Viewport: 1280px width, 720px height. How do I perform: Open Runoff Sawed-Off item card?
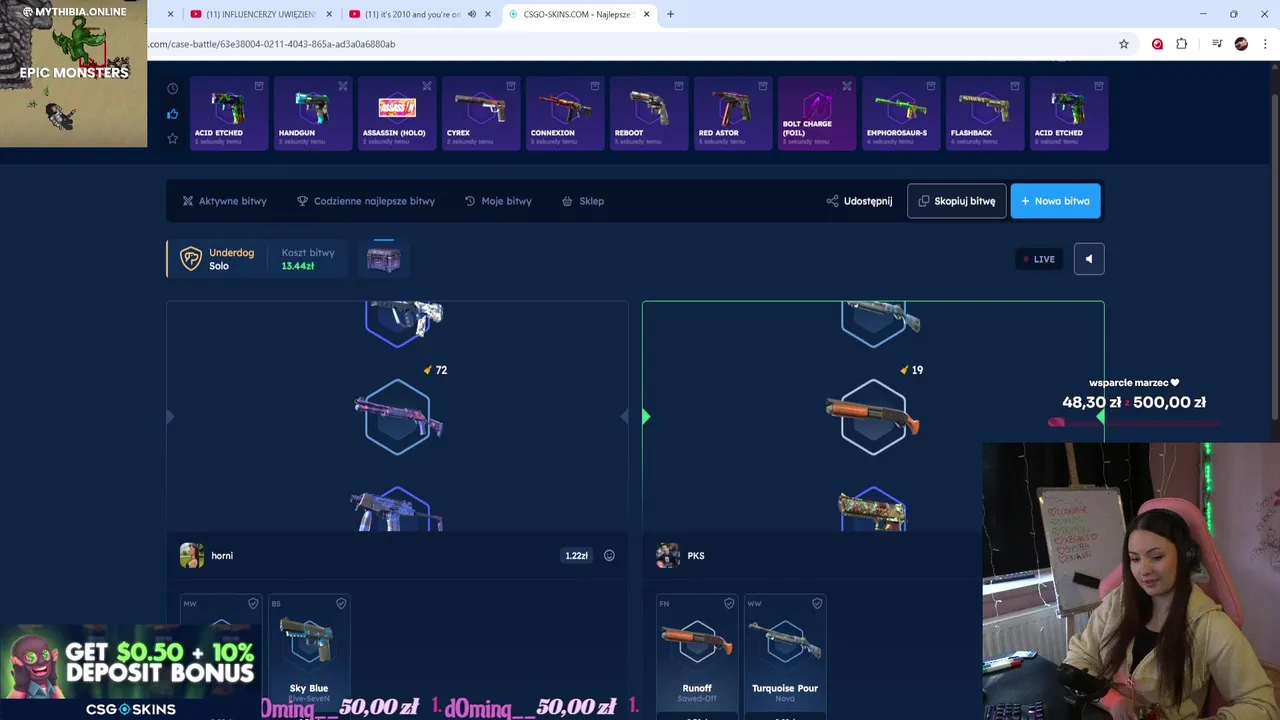pos(697,655)
